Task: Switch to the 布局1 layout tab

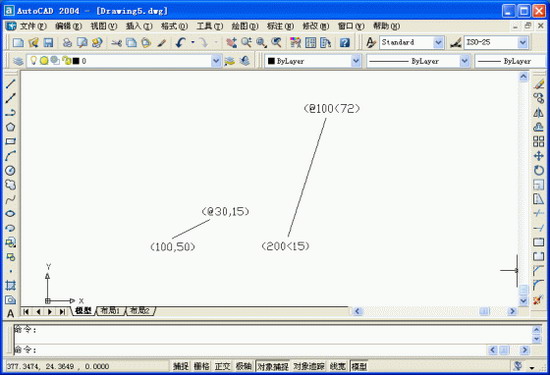Action: 110,311
